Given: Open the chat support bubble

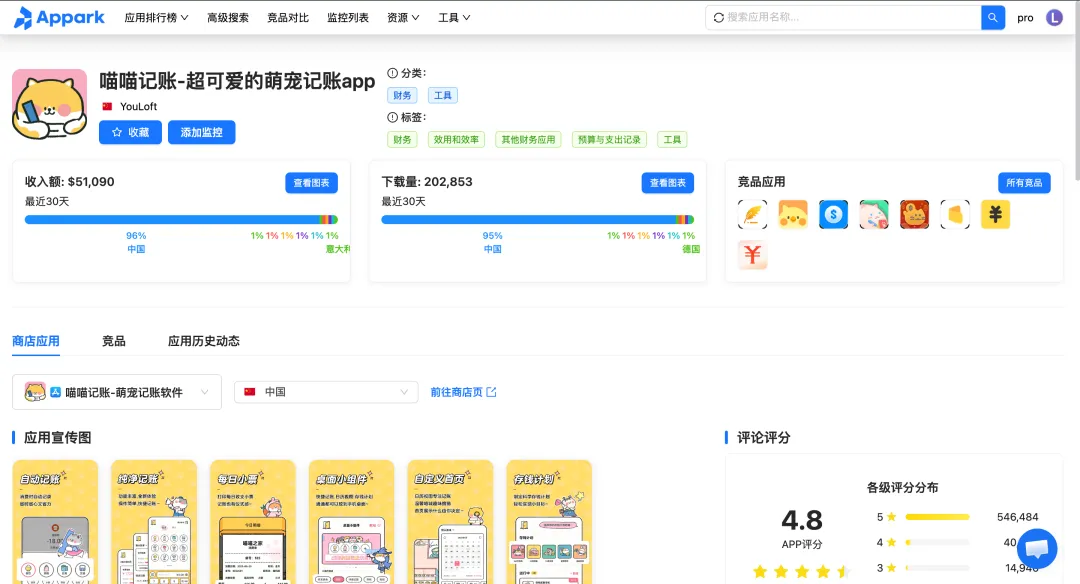Looking at the screenshot, I should [x=1037, y=549].
